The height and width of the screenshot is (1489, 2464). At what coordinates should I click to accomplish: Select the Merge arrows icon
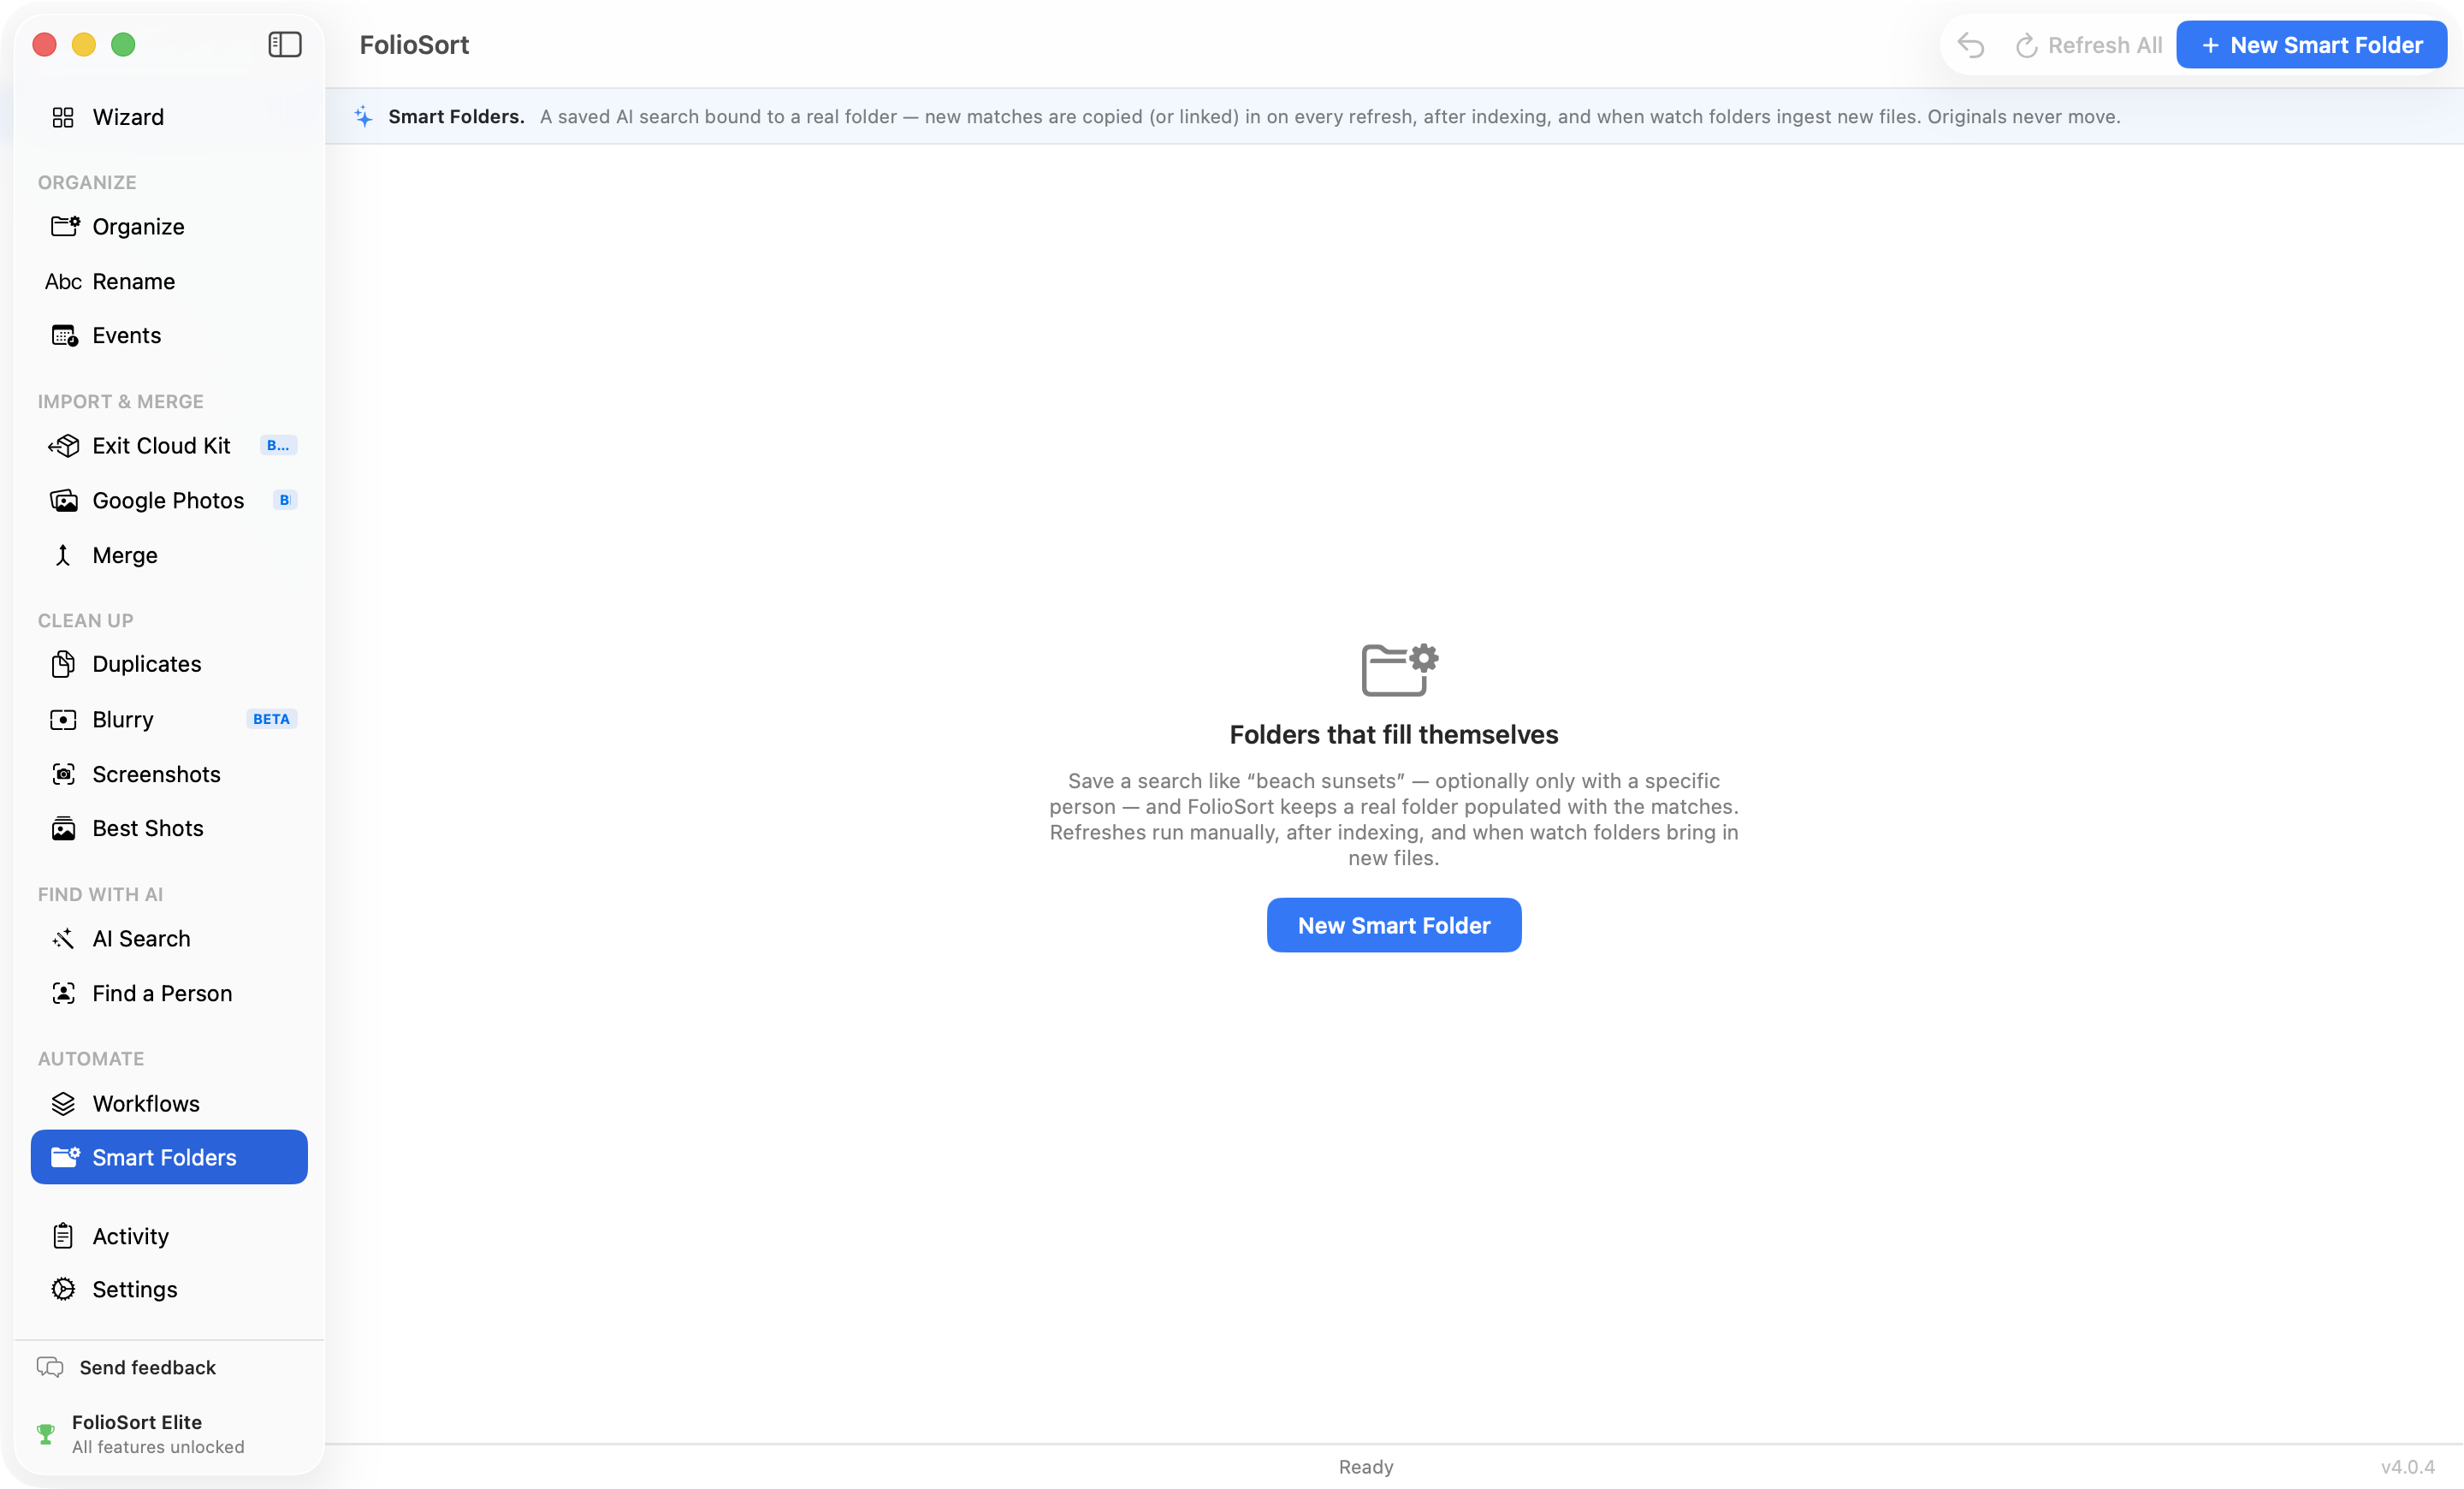63,555
